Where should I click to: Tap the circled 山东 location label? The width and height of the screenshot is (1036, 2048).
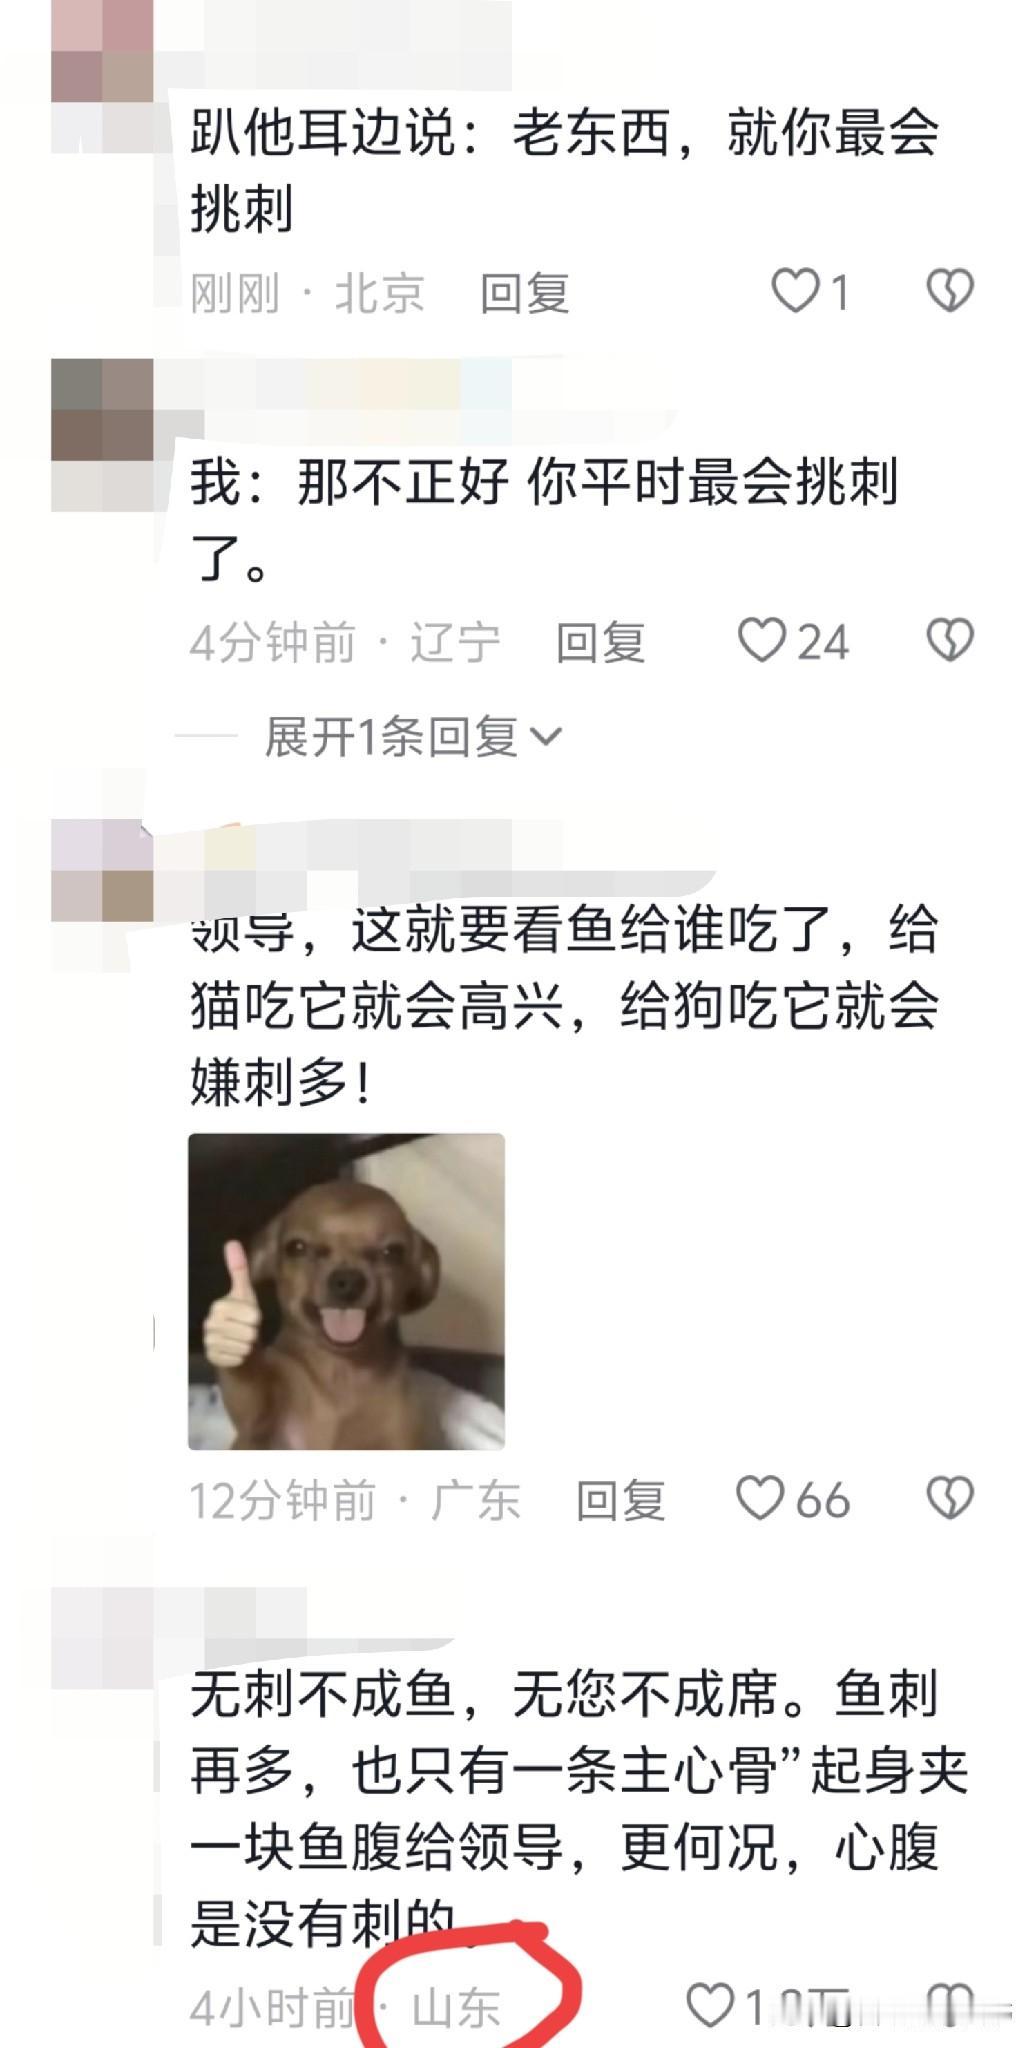pyautogui.click(x=456, y=2007)
